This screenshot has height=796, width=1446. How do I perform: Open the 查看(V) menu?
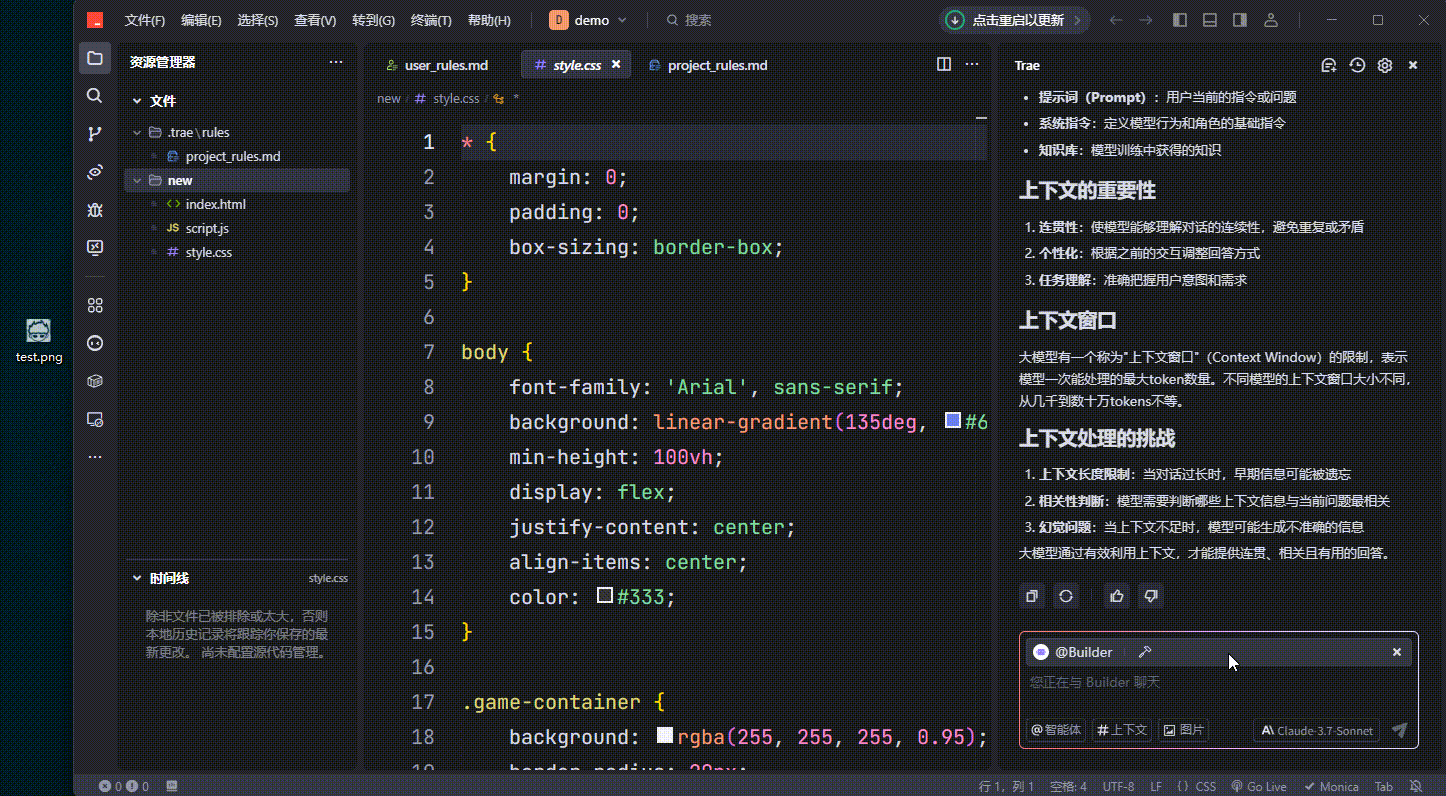coord(315,20)
